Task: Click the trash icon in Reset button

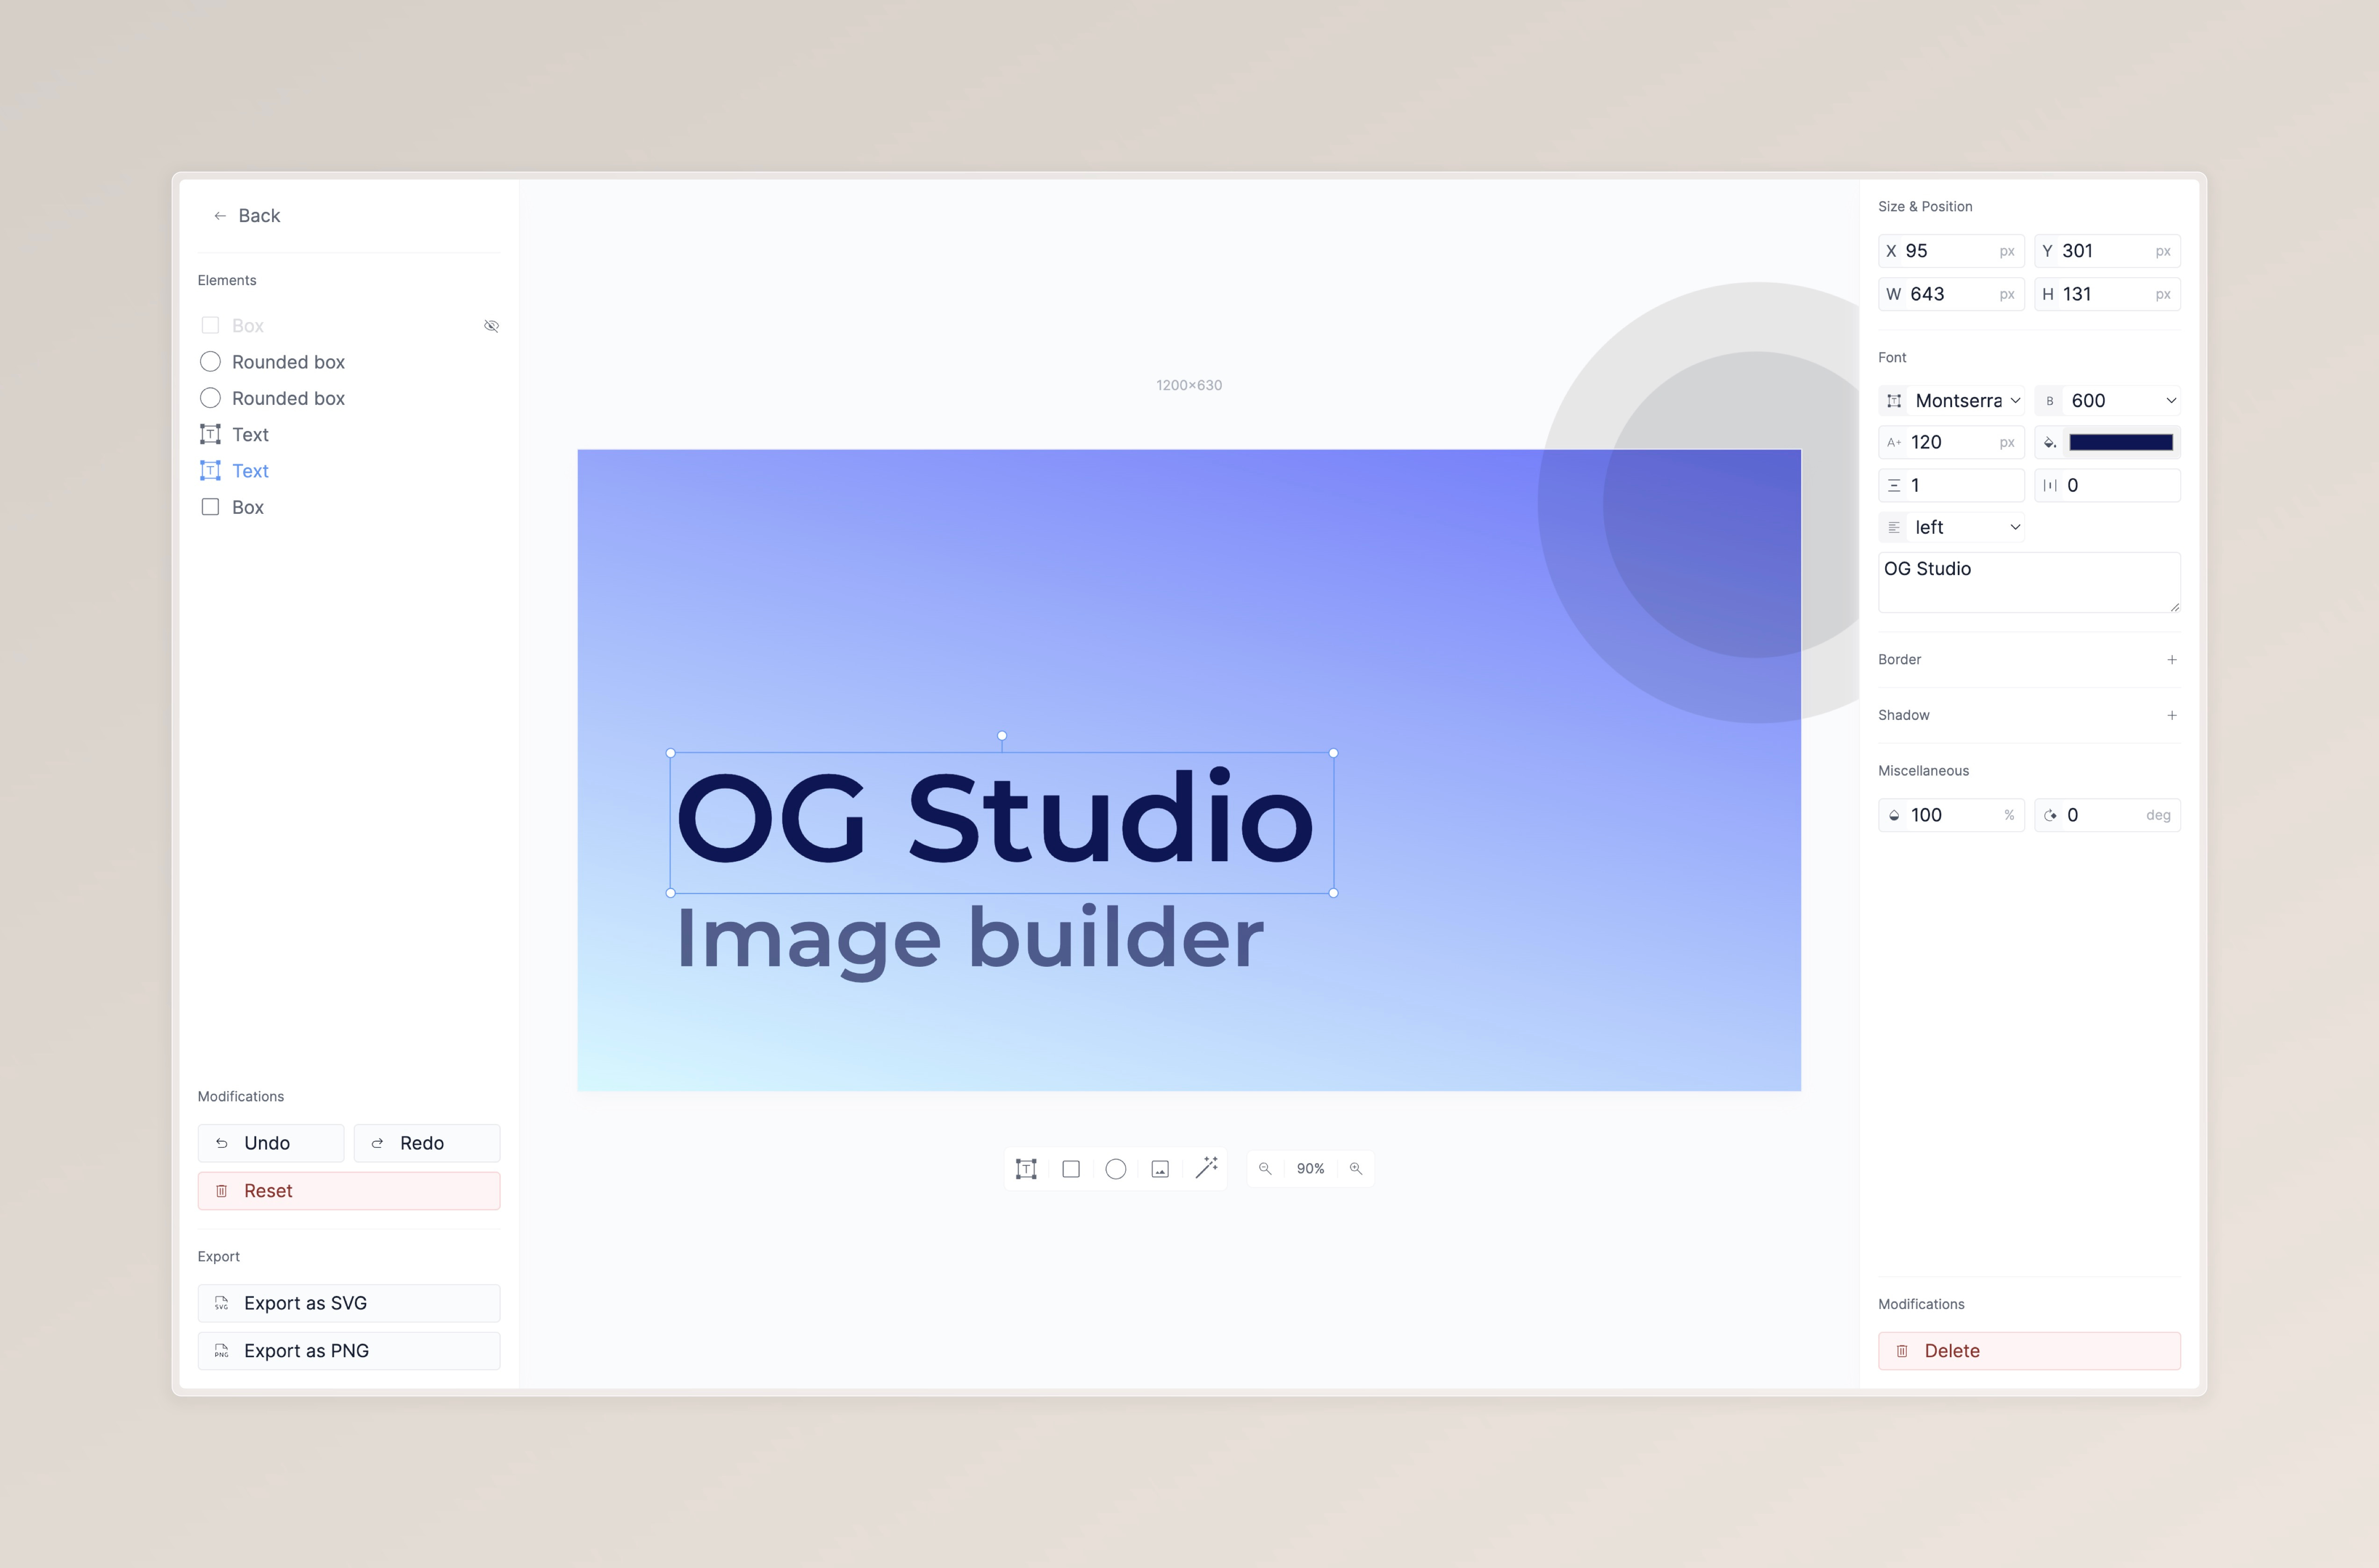Action: point(222,1191)
